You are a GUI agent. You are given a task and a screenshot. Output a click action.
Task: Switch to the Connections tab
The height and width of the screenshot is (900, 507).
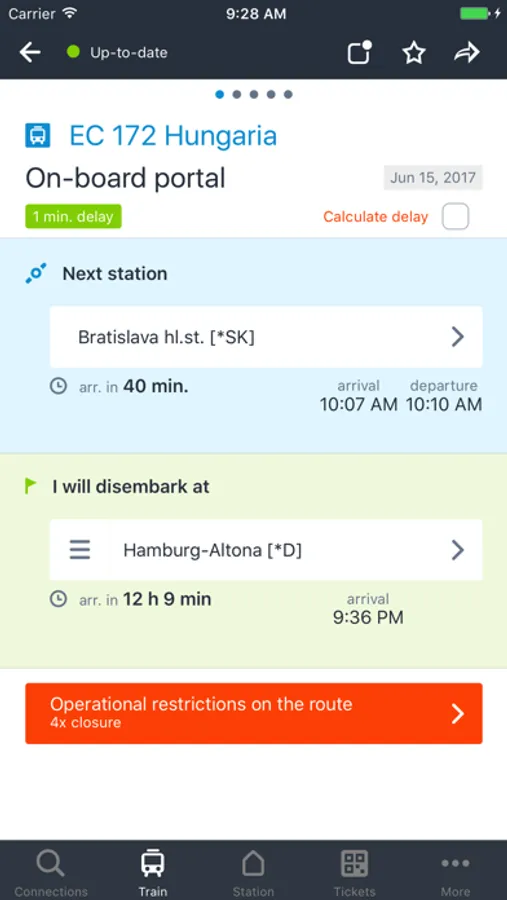point(51,872)
